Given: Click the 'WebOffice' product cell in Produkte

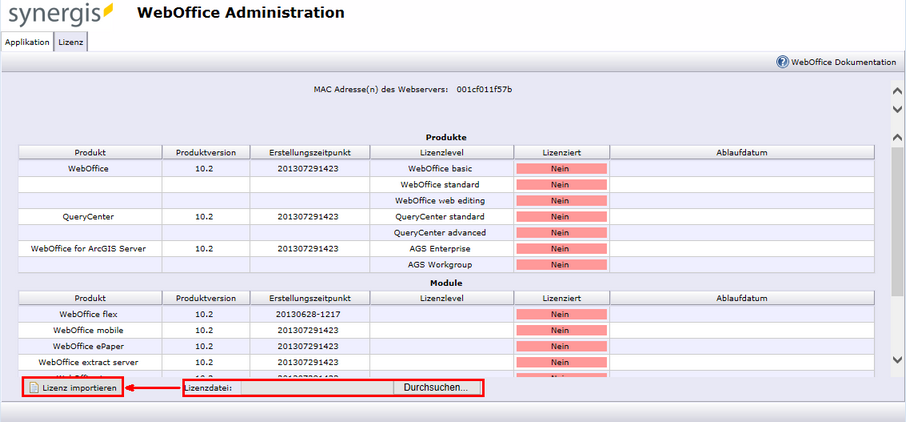Looking at the screenshot, I should 90,169.
